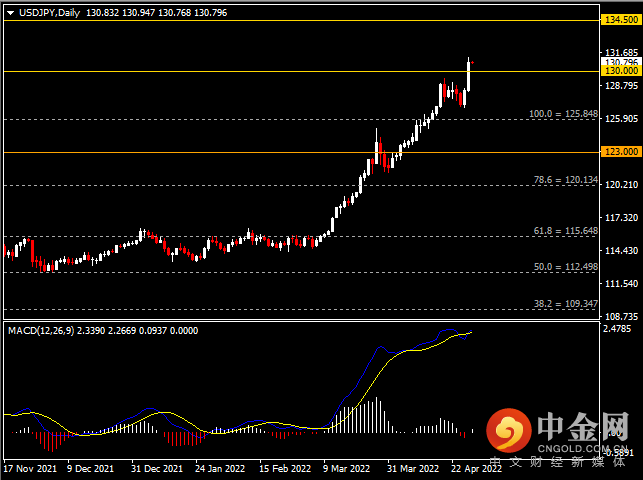The image size is (643, 480).
Task: Click the dropdown triangle beside USDJPY,Daily
Action: pos(11,13)
